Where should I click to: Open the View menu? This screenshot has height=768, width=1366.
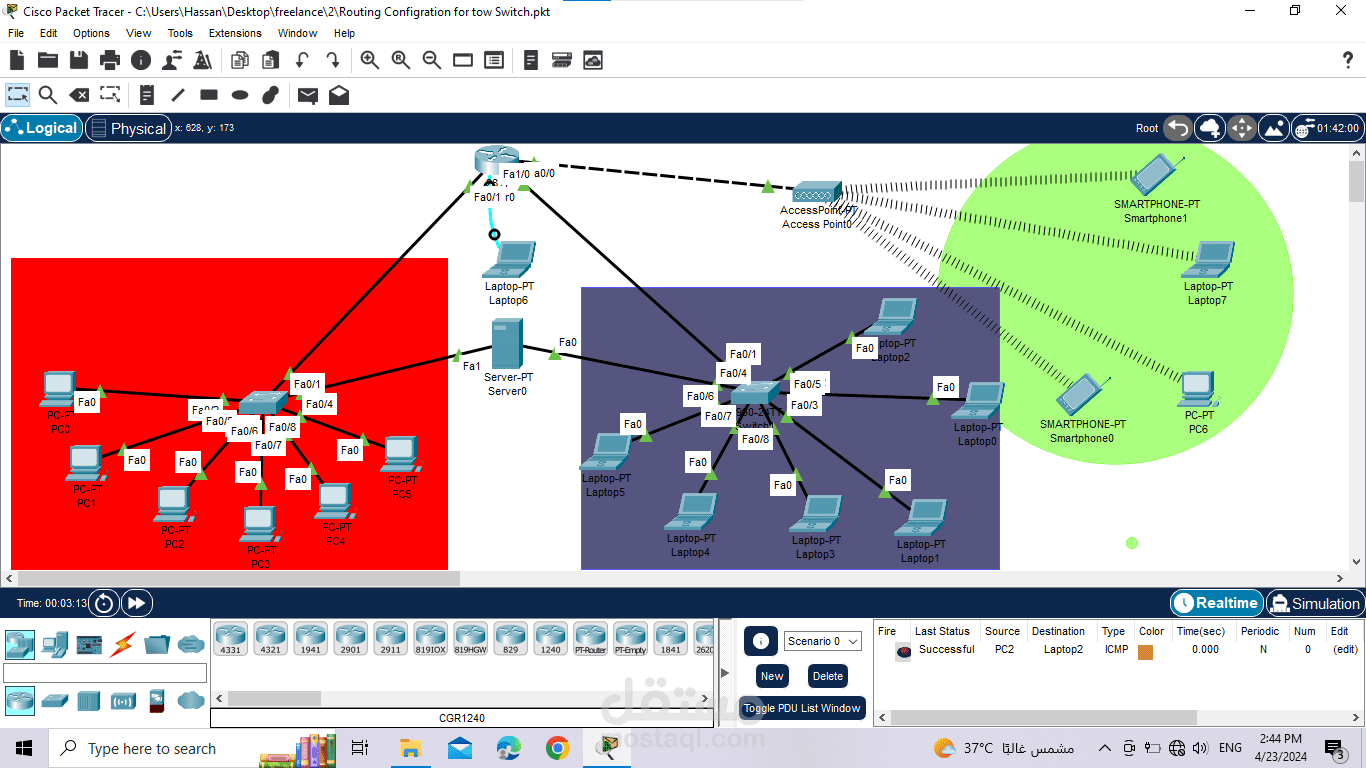(x=139, y=33)
